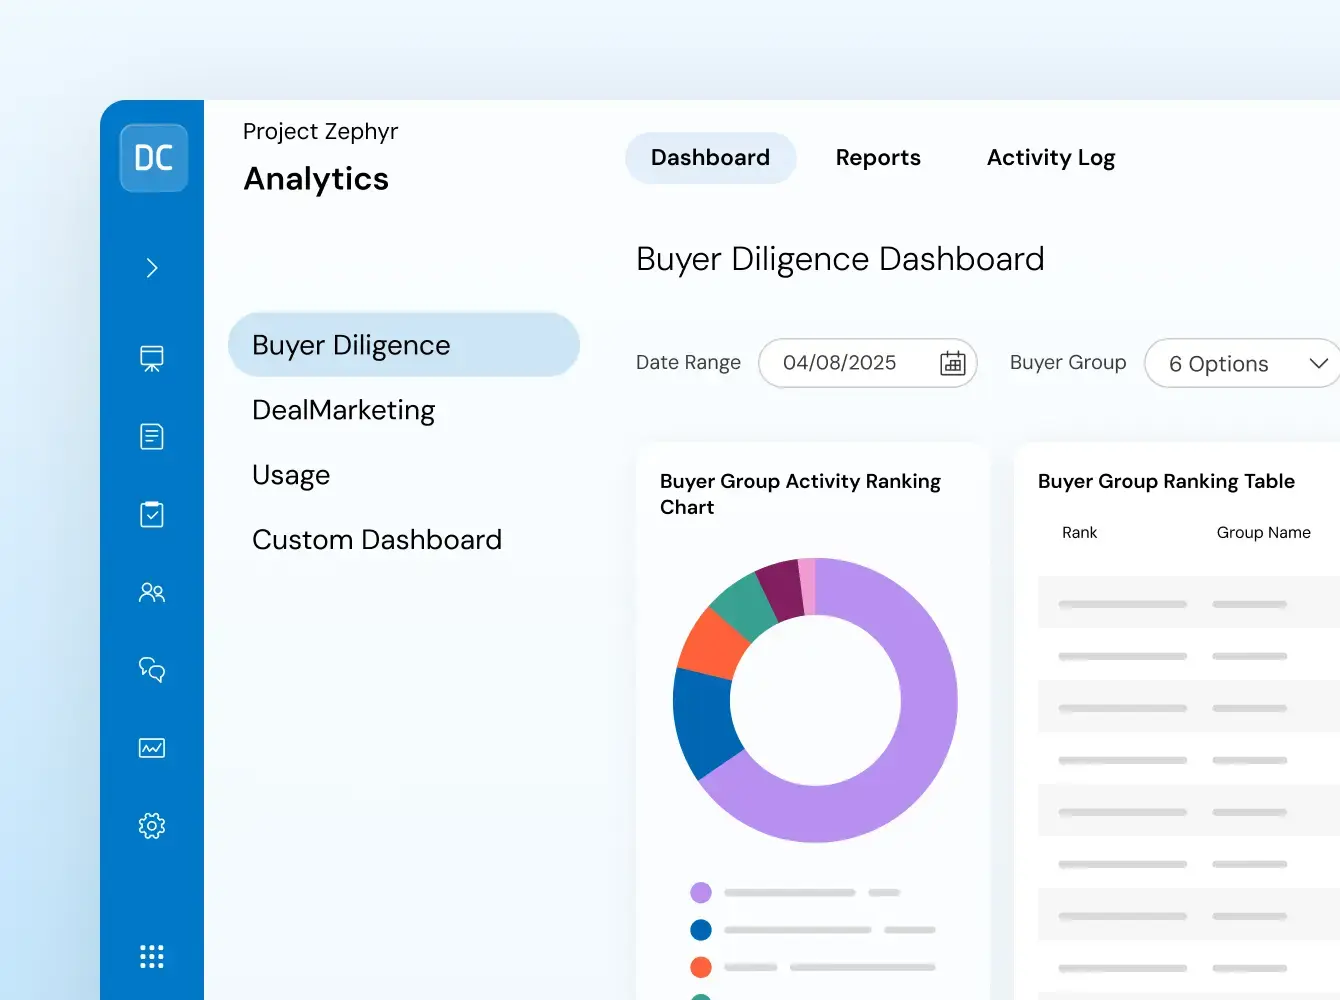Open the presentation board panel from sidebar
1340x1000 pixels.
click(152, 358)
